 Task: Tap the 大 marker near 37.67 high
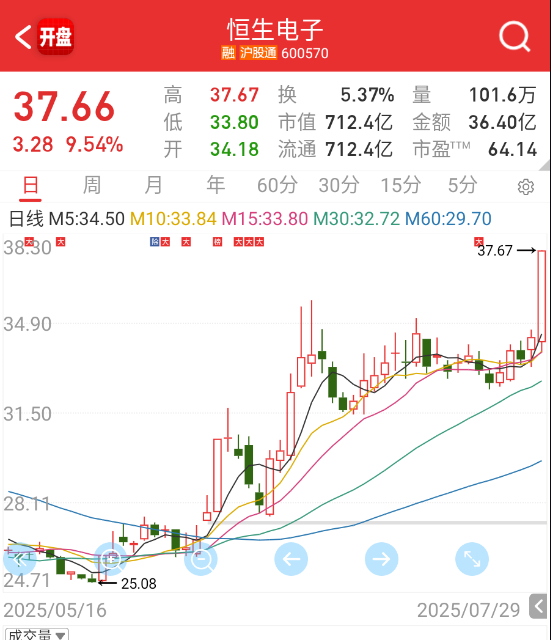[478, 241]
